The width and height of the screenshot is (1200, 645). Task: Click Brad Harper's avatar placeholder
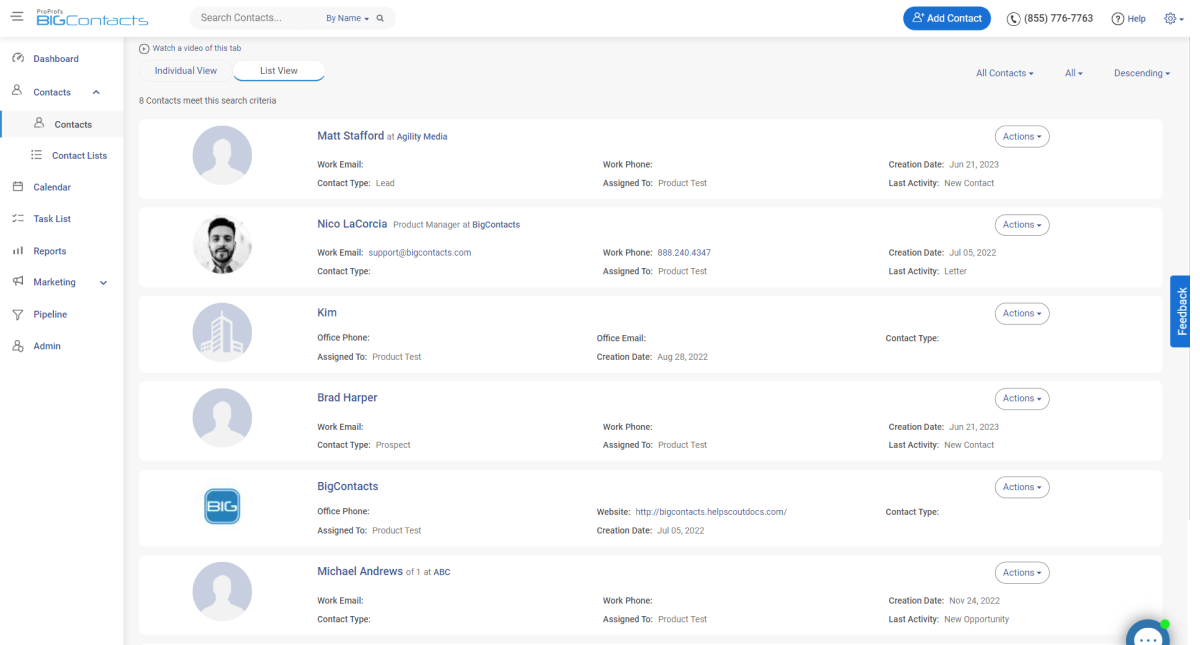[222, 417]
